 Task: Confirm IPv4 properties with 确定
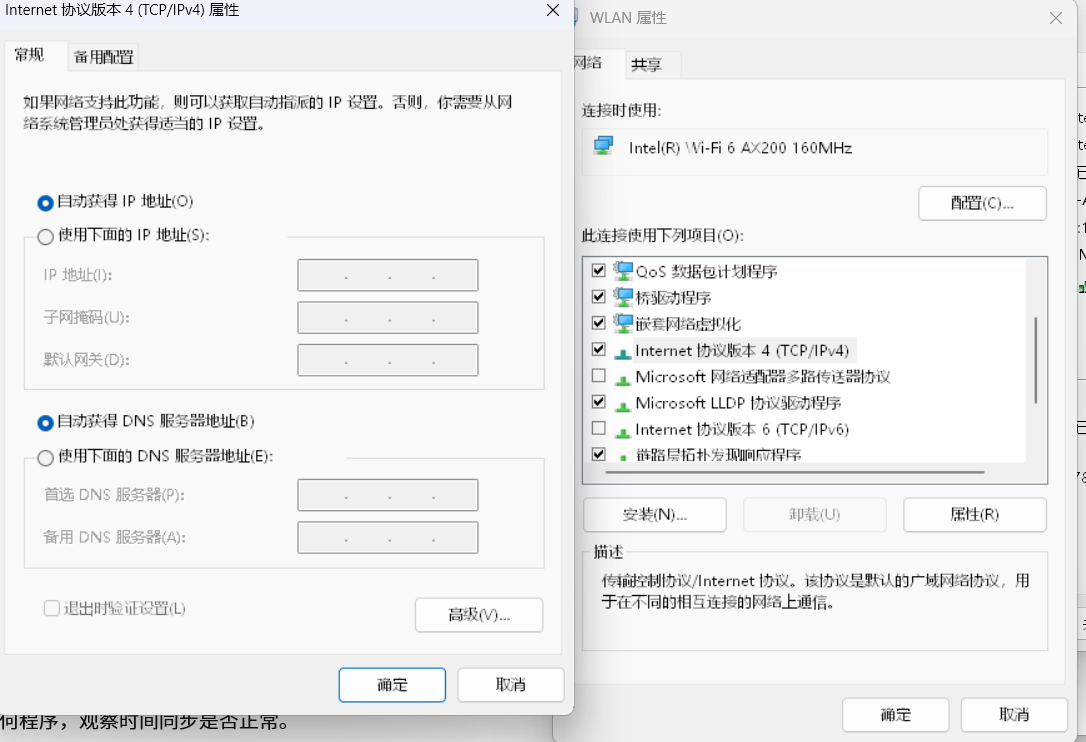click(x=392, y=684)
